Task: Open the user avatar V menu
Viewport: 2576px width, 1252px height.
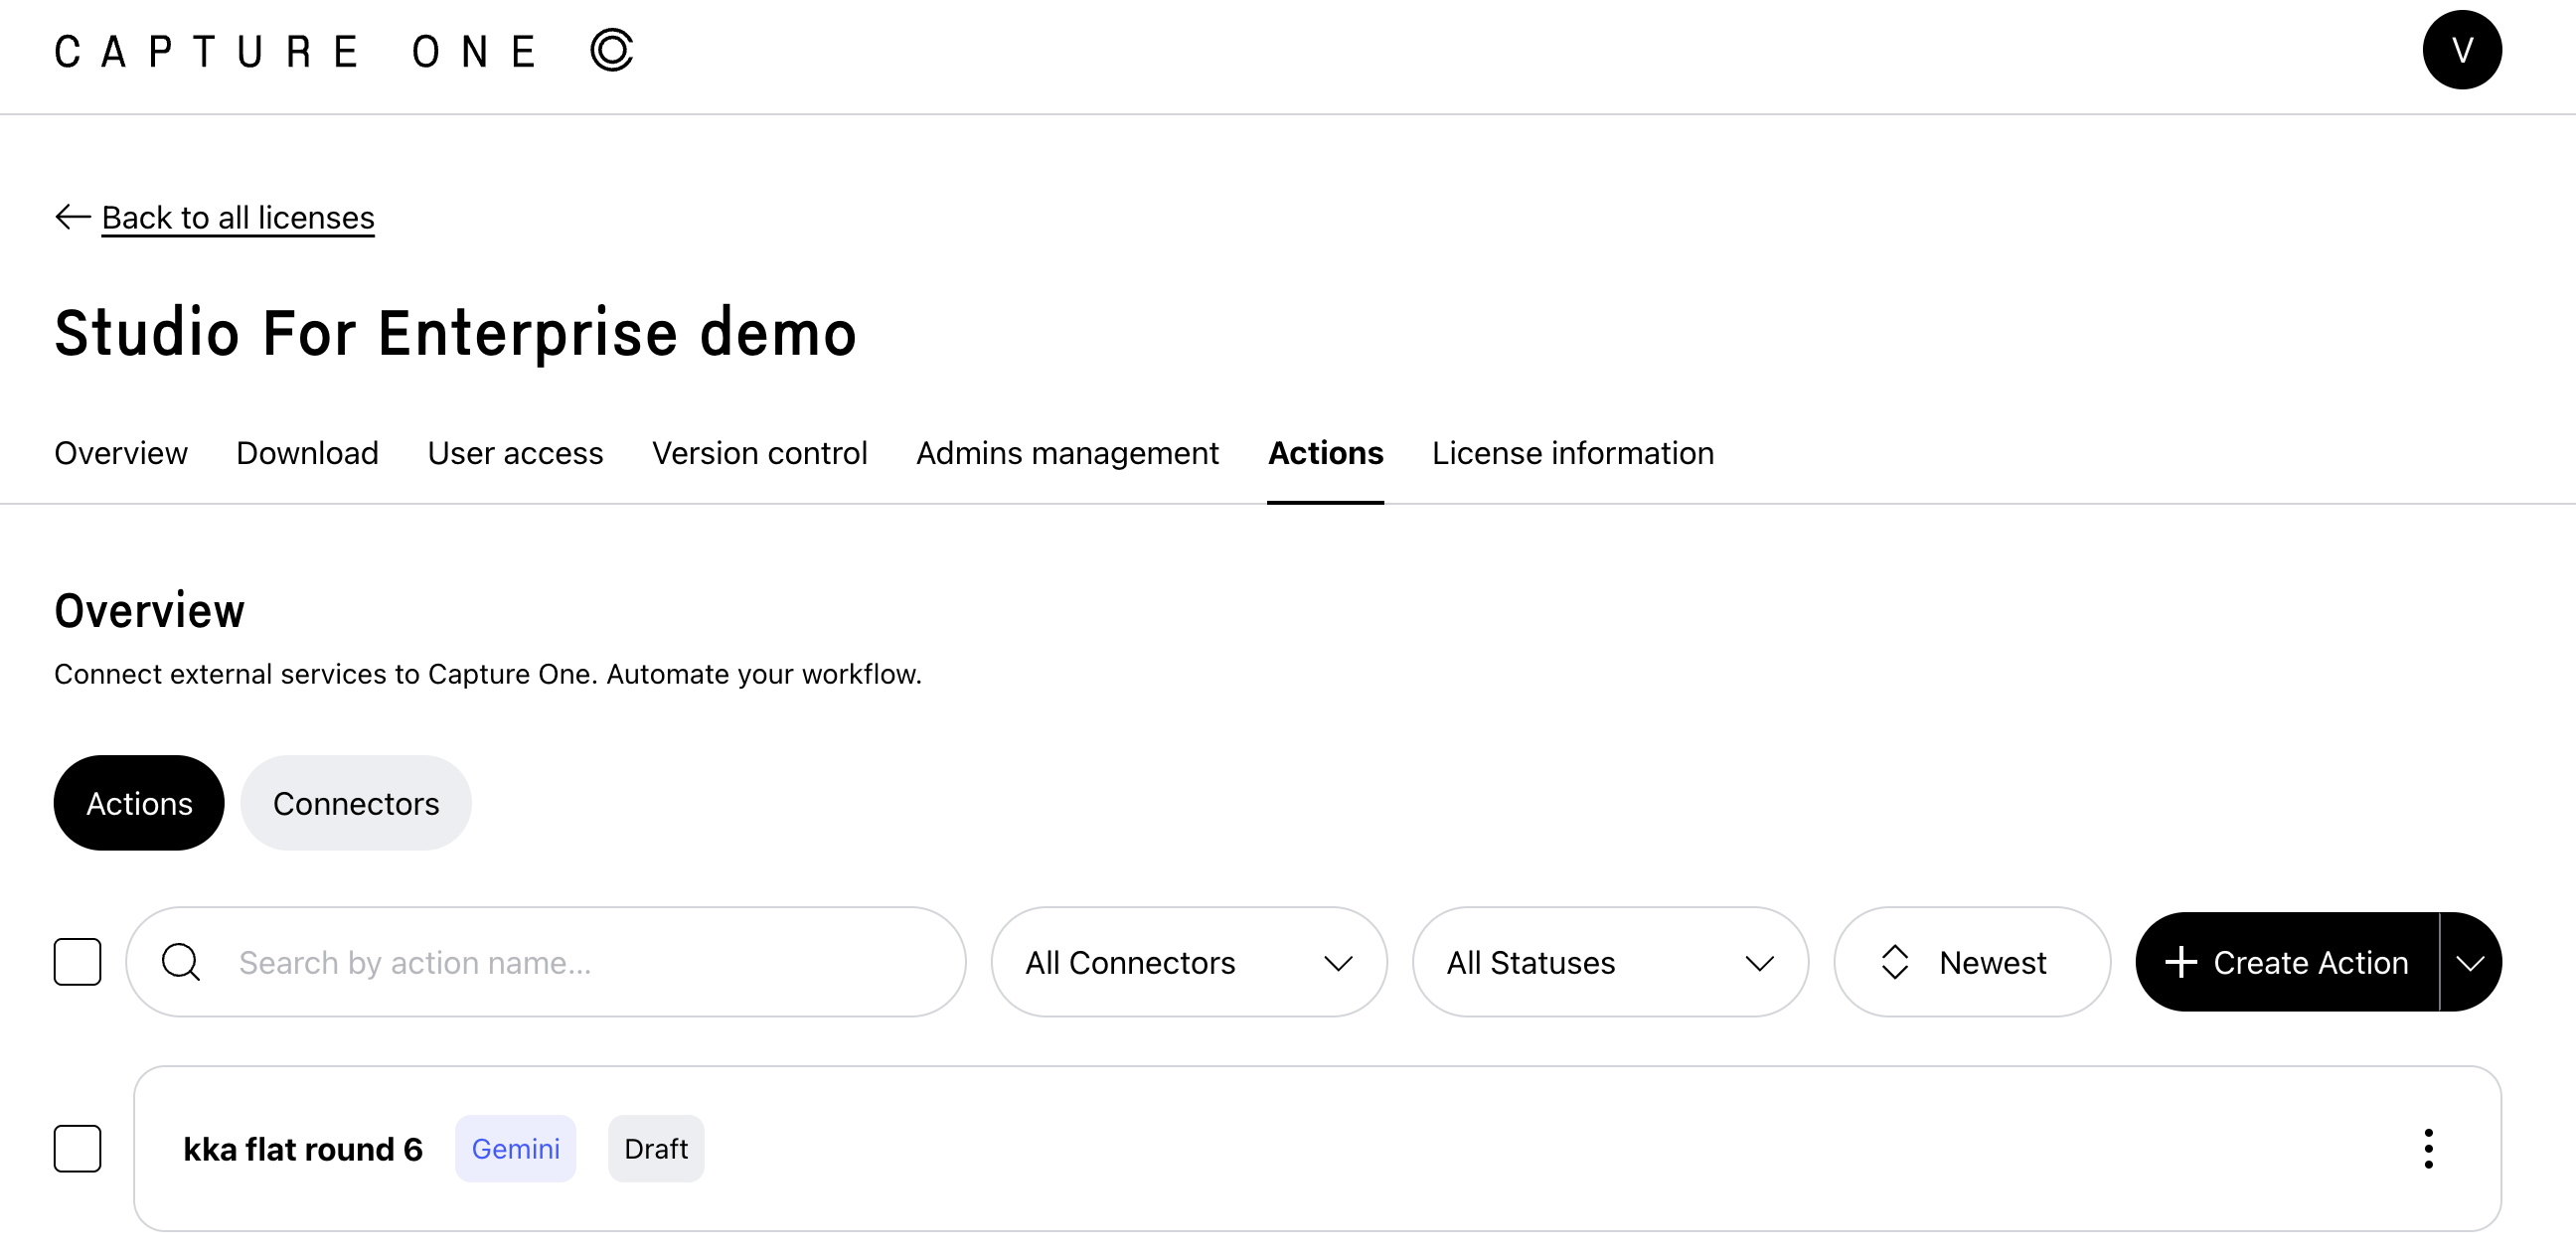Action: pyautogui.click(x=2461, y=50)
